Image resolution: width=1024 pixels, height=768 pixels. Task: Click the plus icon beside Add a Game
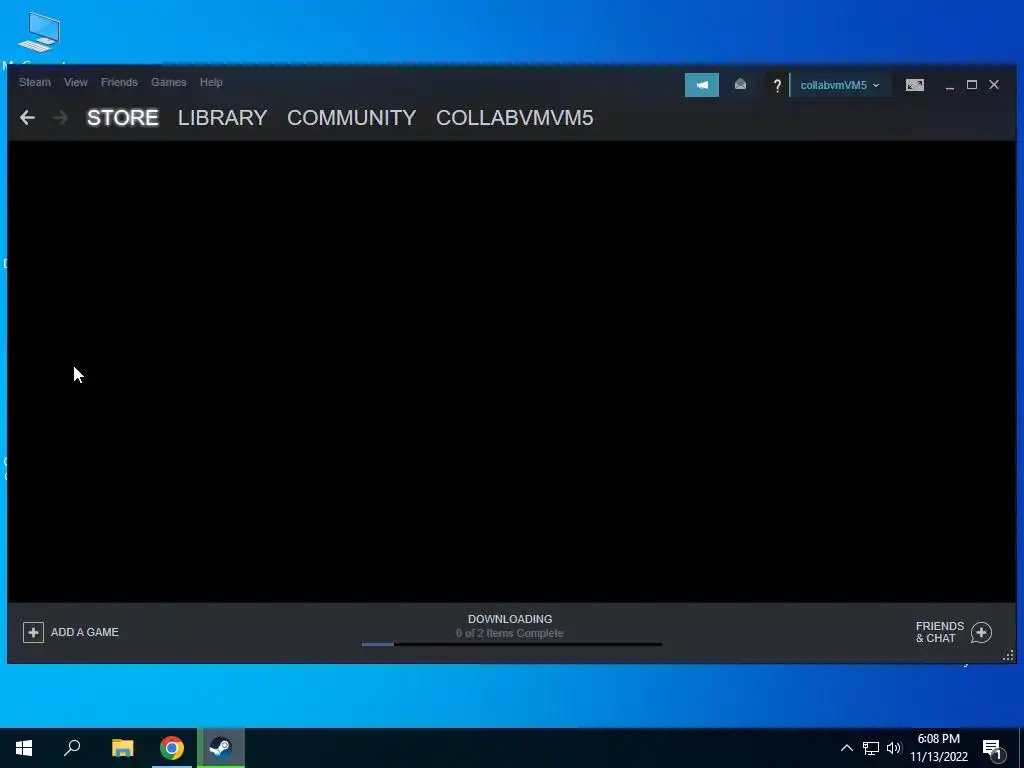(33, 632)
